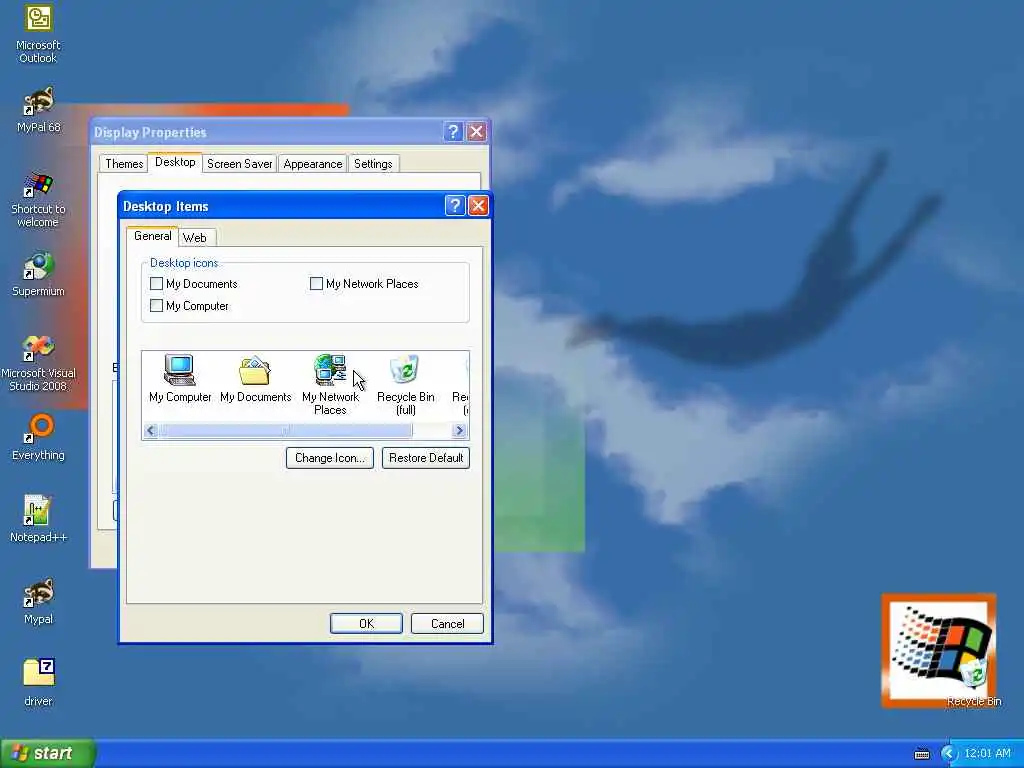1024x768 pixels.
Task: Open Desktop tab in Display Properties
Action: pos(175,162)
